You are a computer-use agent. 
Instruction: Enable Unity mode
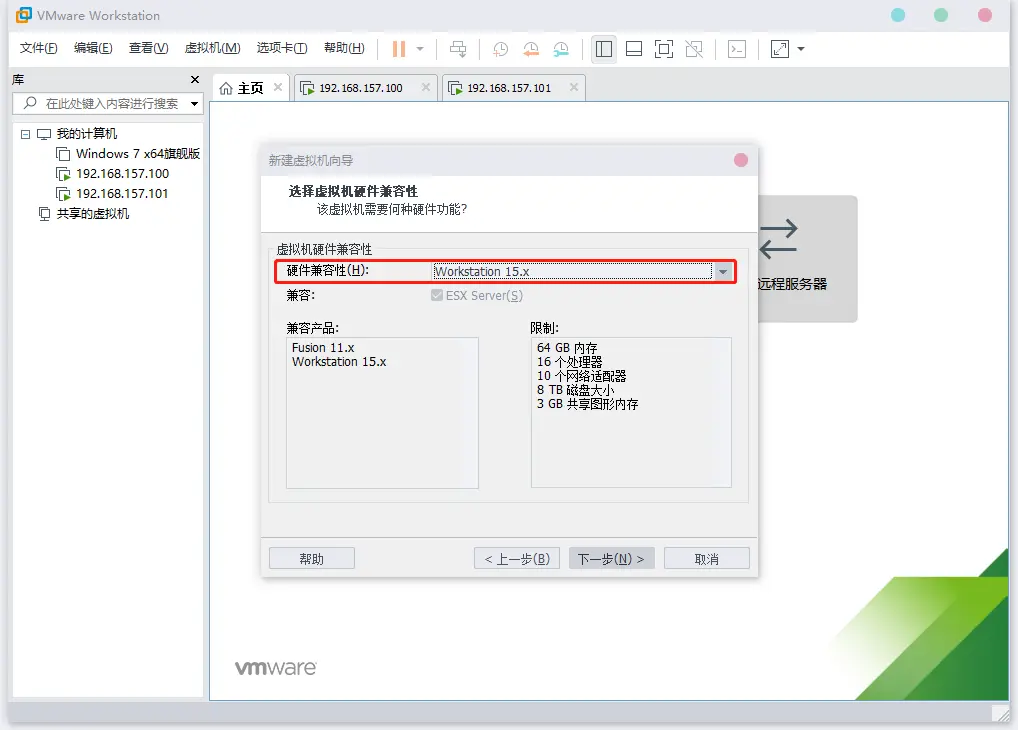694,48
